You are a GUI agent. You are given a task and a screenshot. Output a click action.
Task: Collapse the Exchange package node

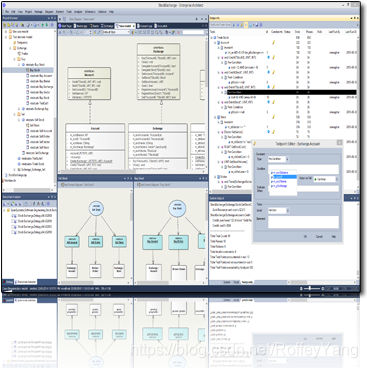[x=10, y=48]
